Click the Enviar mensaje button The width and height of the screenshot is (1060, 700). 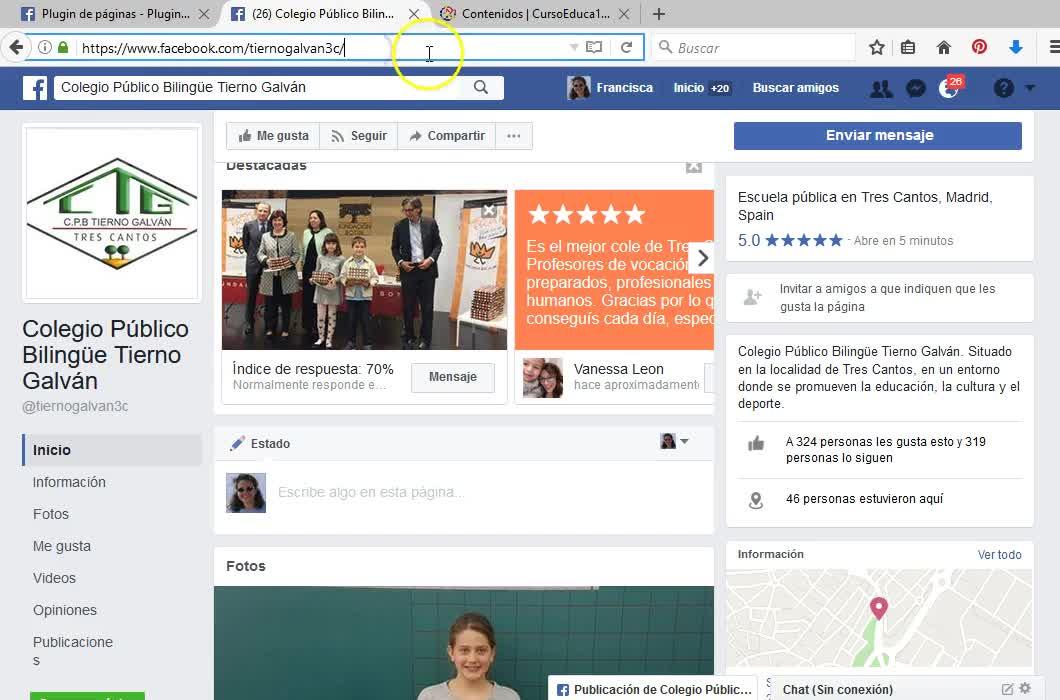(x=877, y=135)
